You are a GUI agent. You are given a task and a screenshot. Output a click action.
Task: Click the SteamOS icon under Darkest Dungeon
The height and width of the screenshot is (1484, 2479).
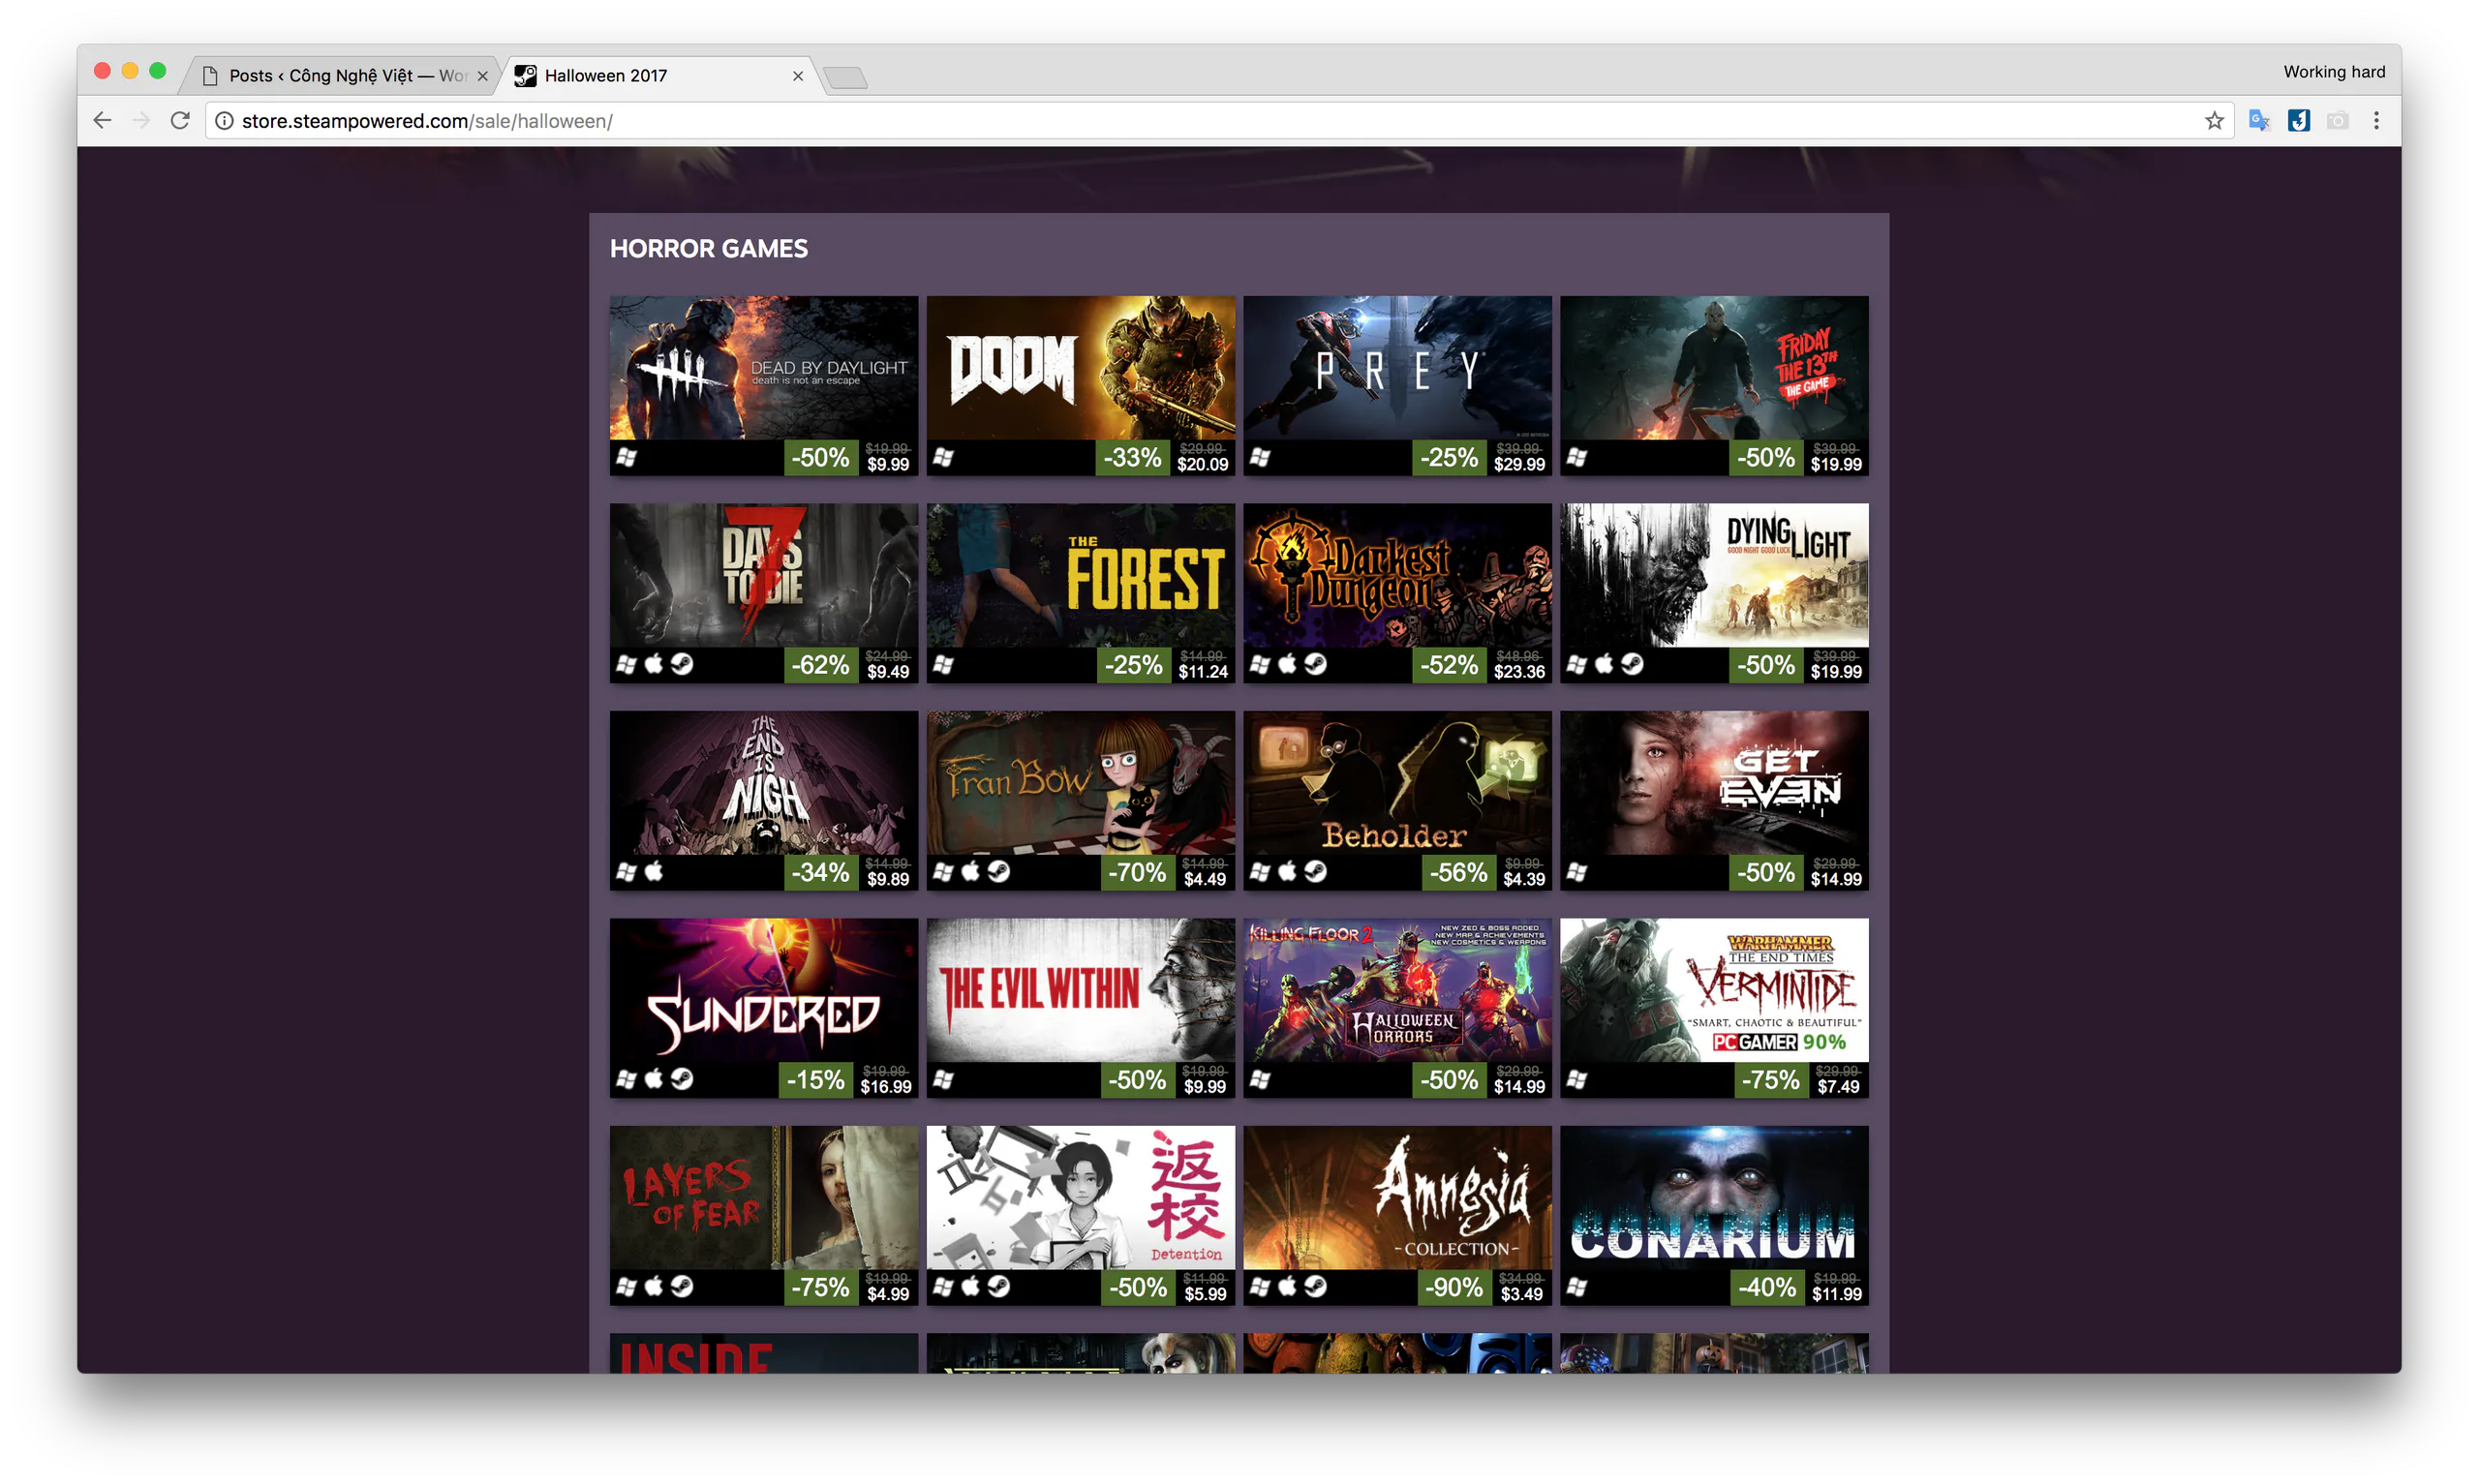[x=1316, y=664]
